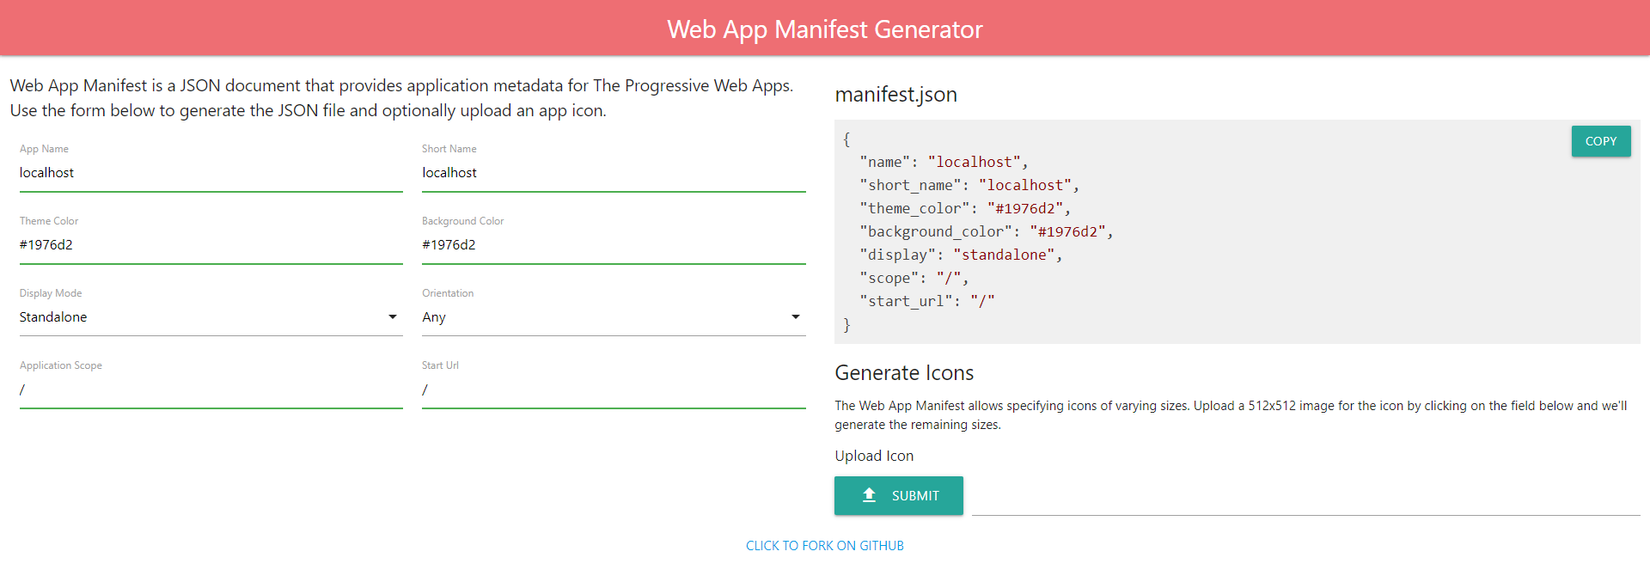This screenshot has width=1650, height=565.
Task: Focus the App Name input field
Action: coord(210,173)
